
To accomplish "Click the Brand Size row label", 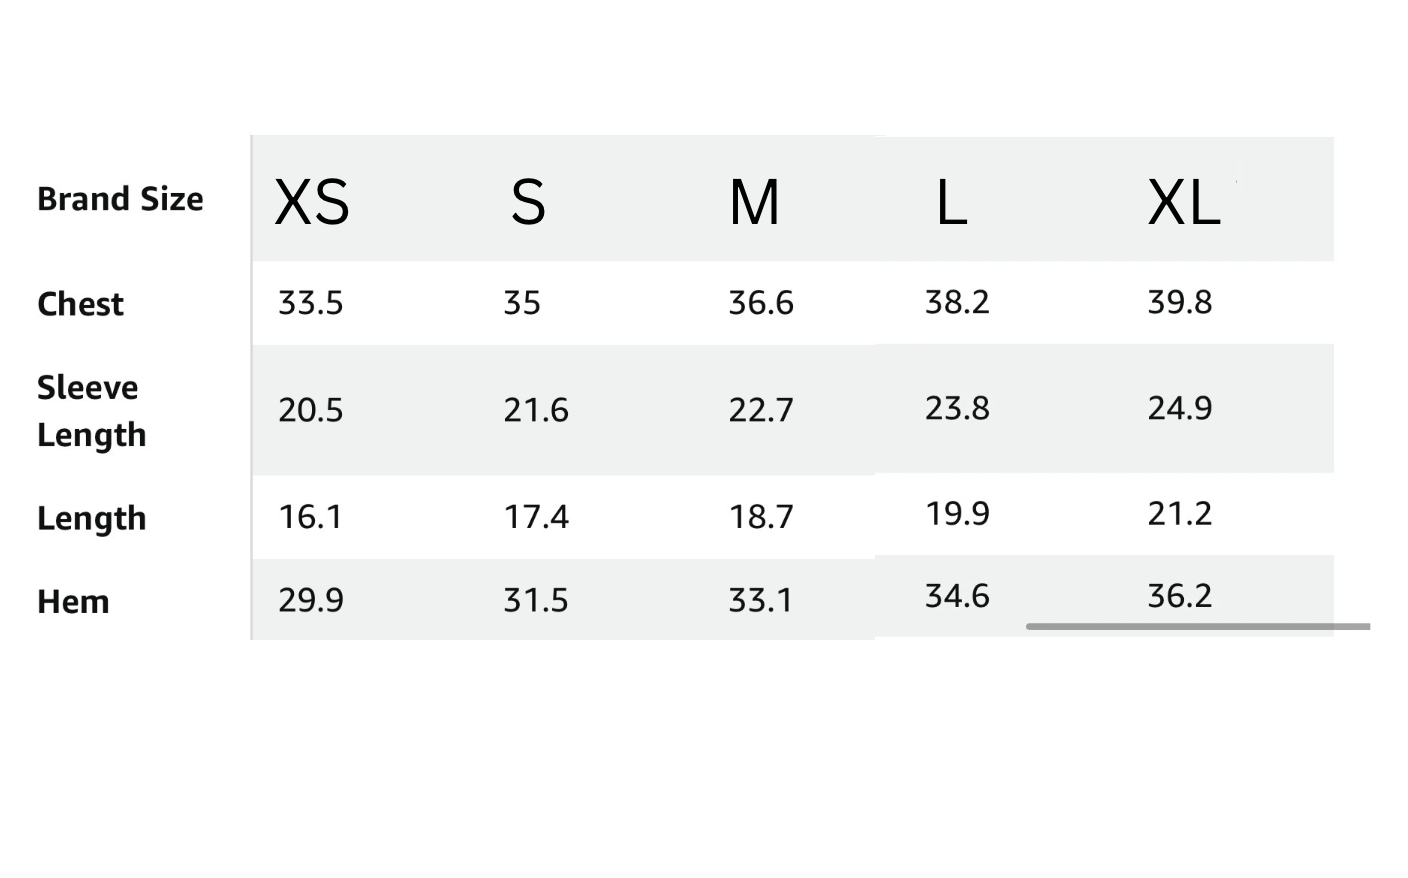I will pyautogui.click(x=120, y=199).
